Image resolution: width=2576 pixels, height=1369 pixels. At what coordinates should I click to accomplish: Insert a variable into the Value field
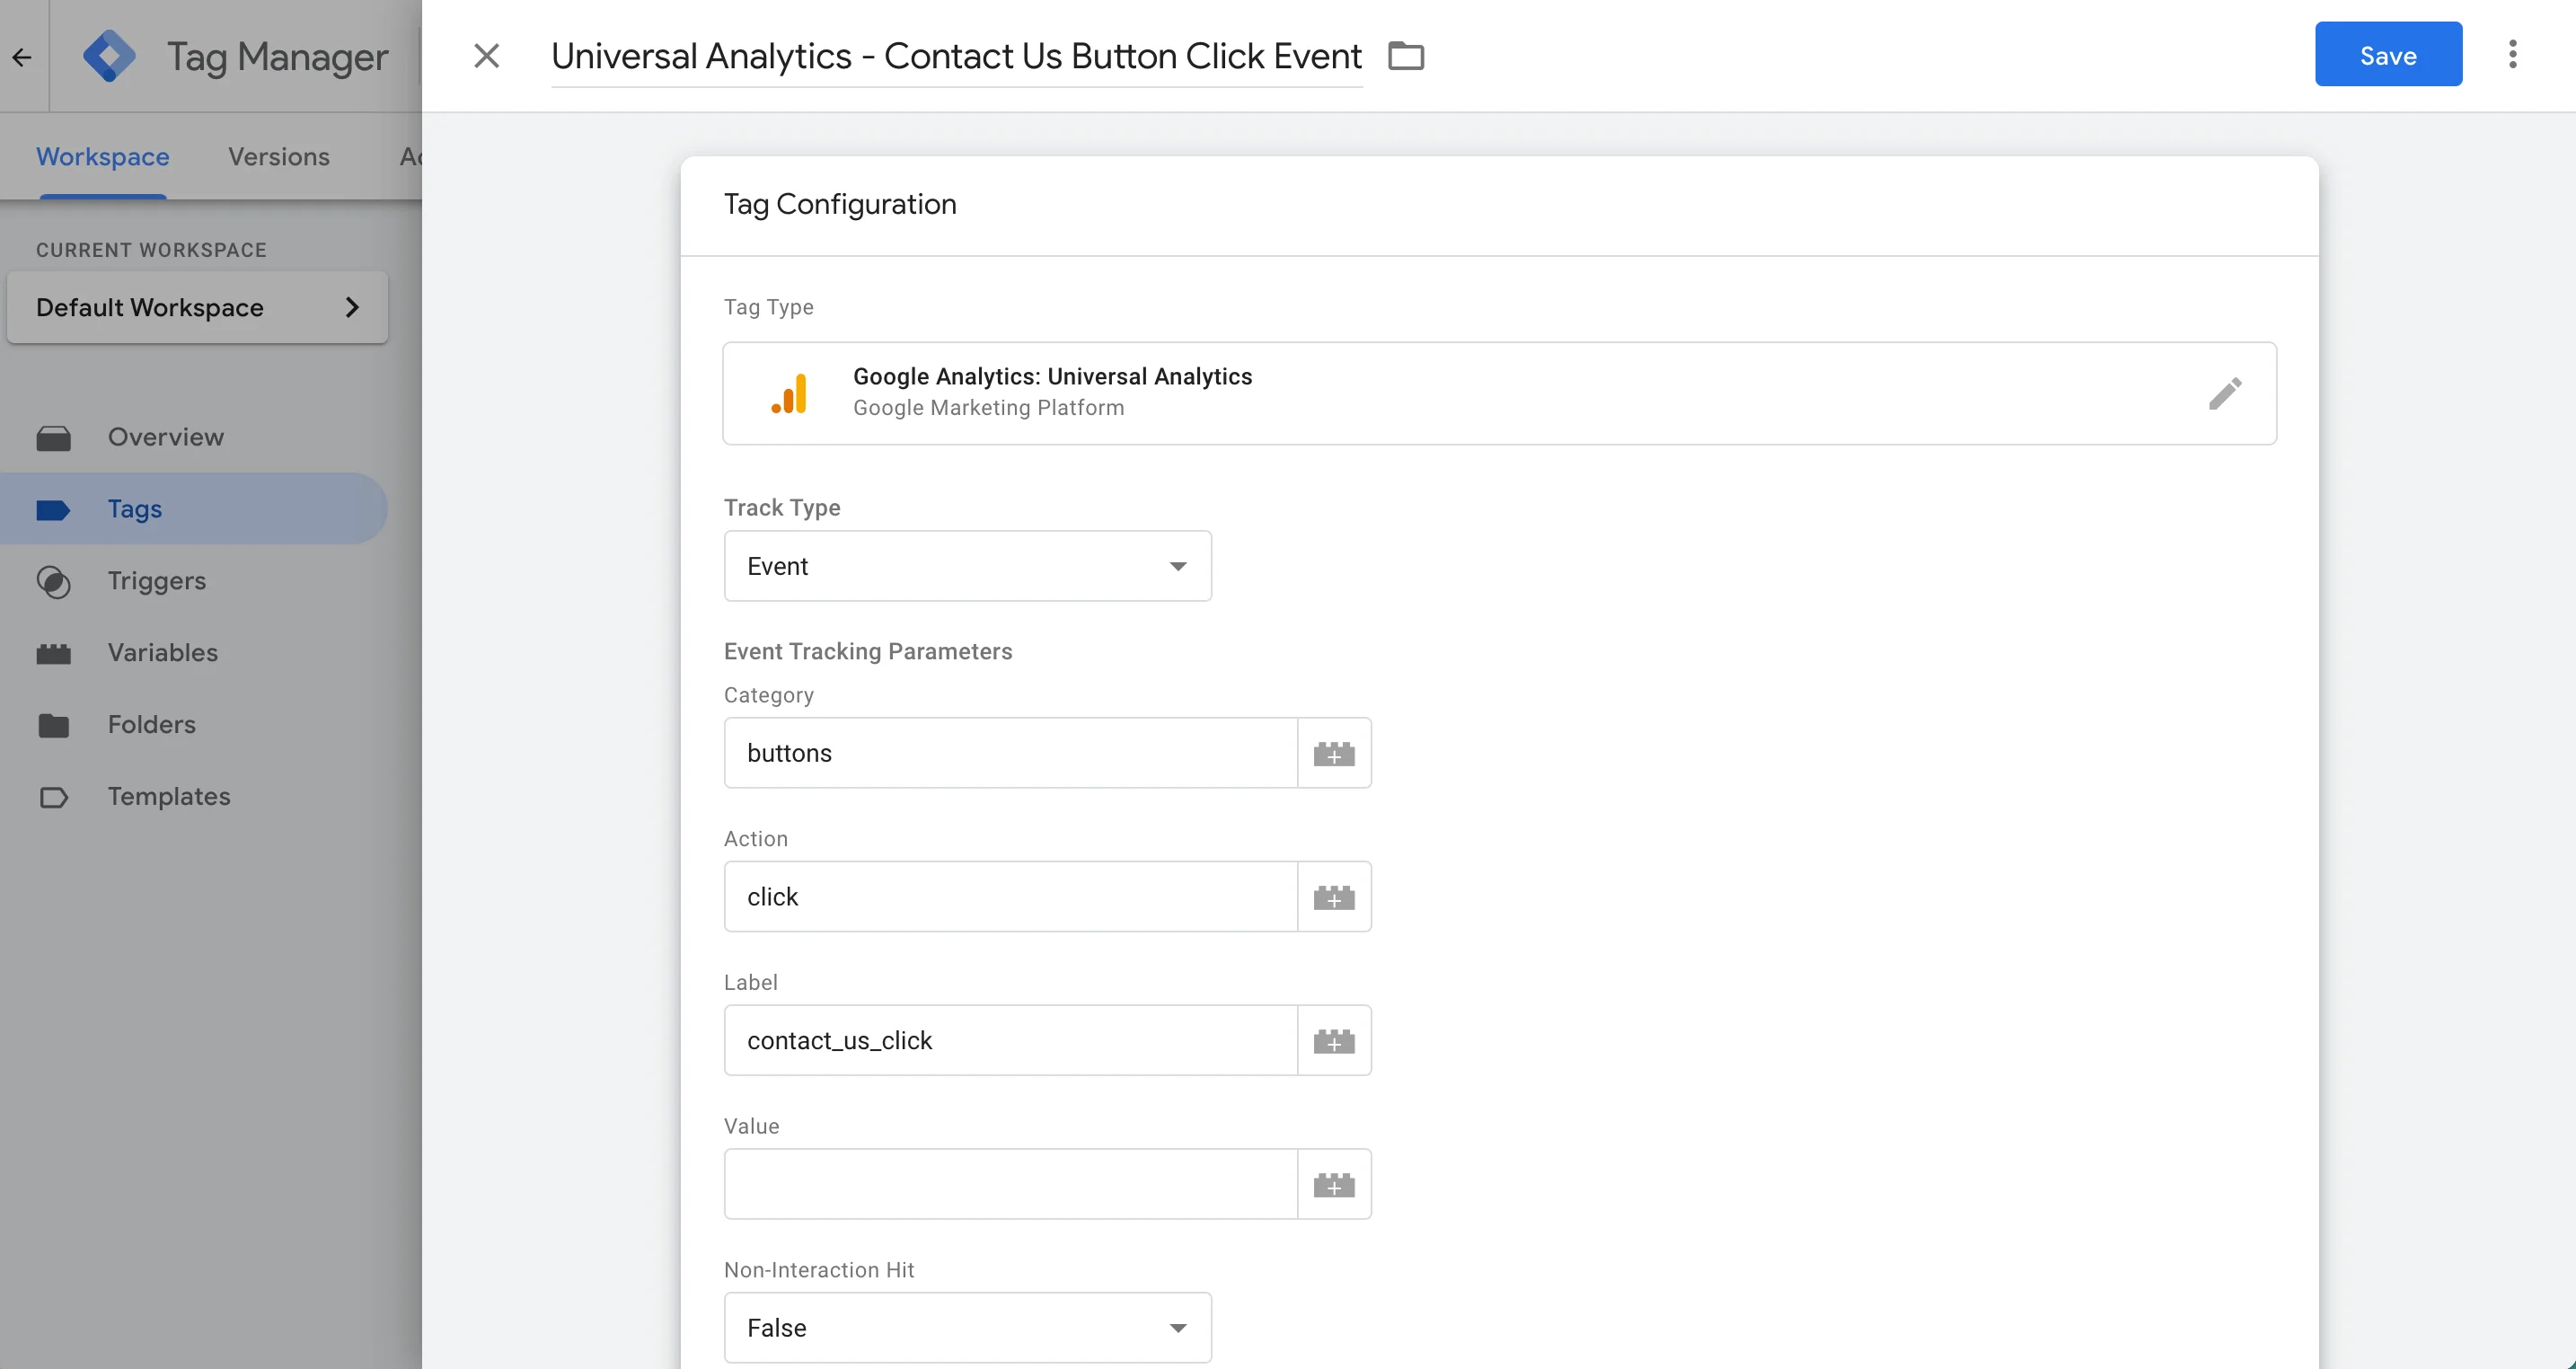pyautogui.click(x=1335, y=1184)
